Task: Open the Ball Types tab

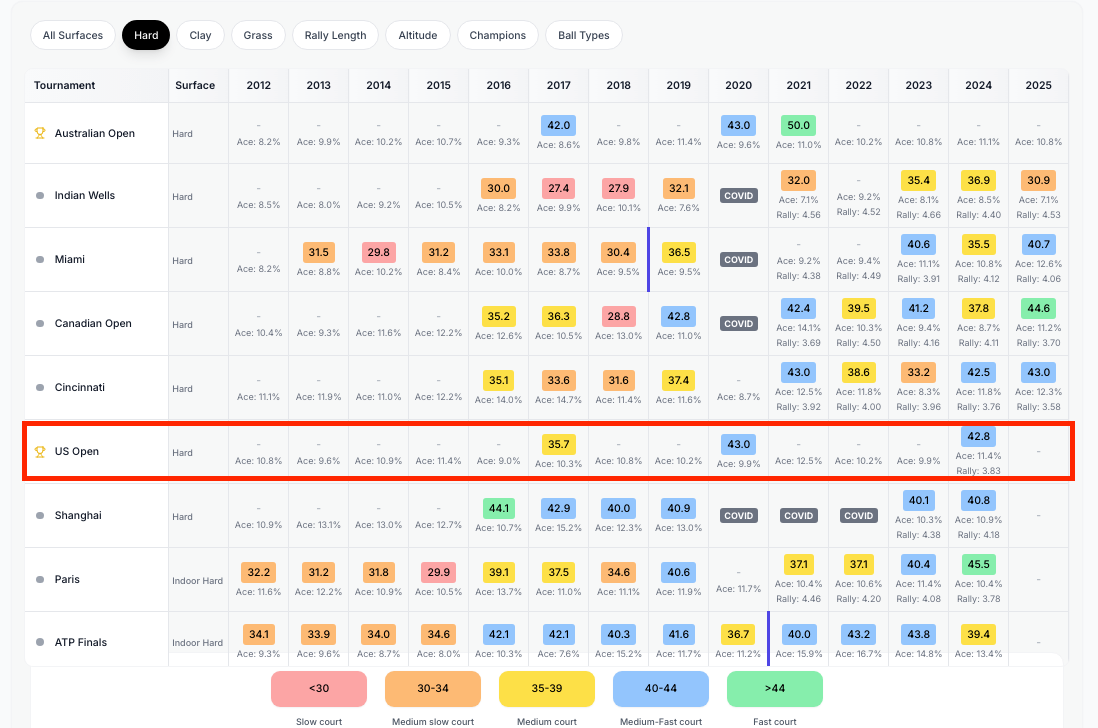Action: coord(583,35)
